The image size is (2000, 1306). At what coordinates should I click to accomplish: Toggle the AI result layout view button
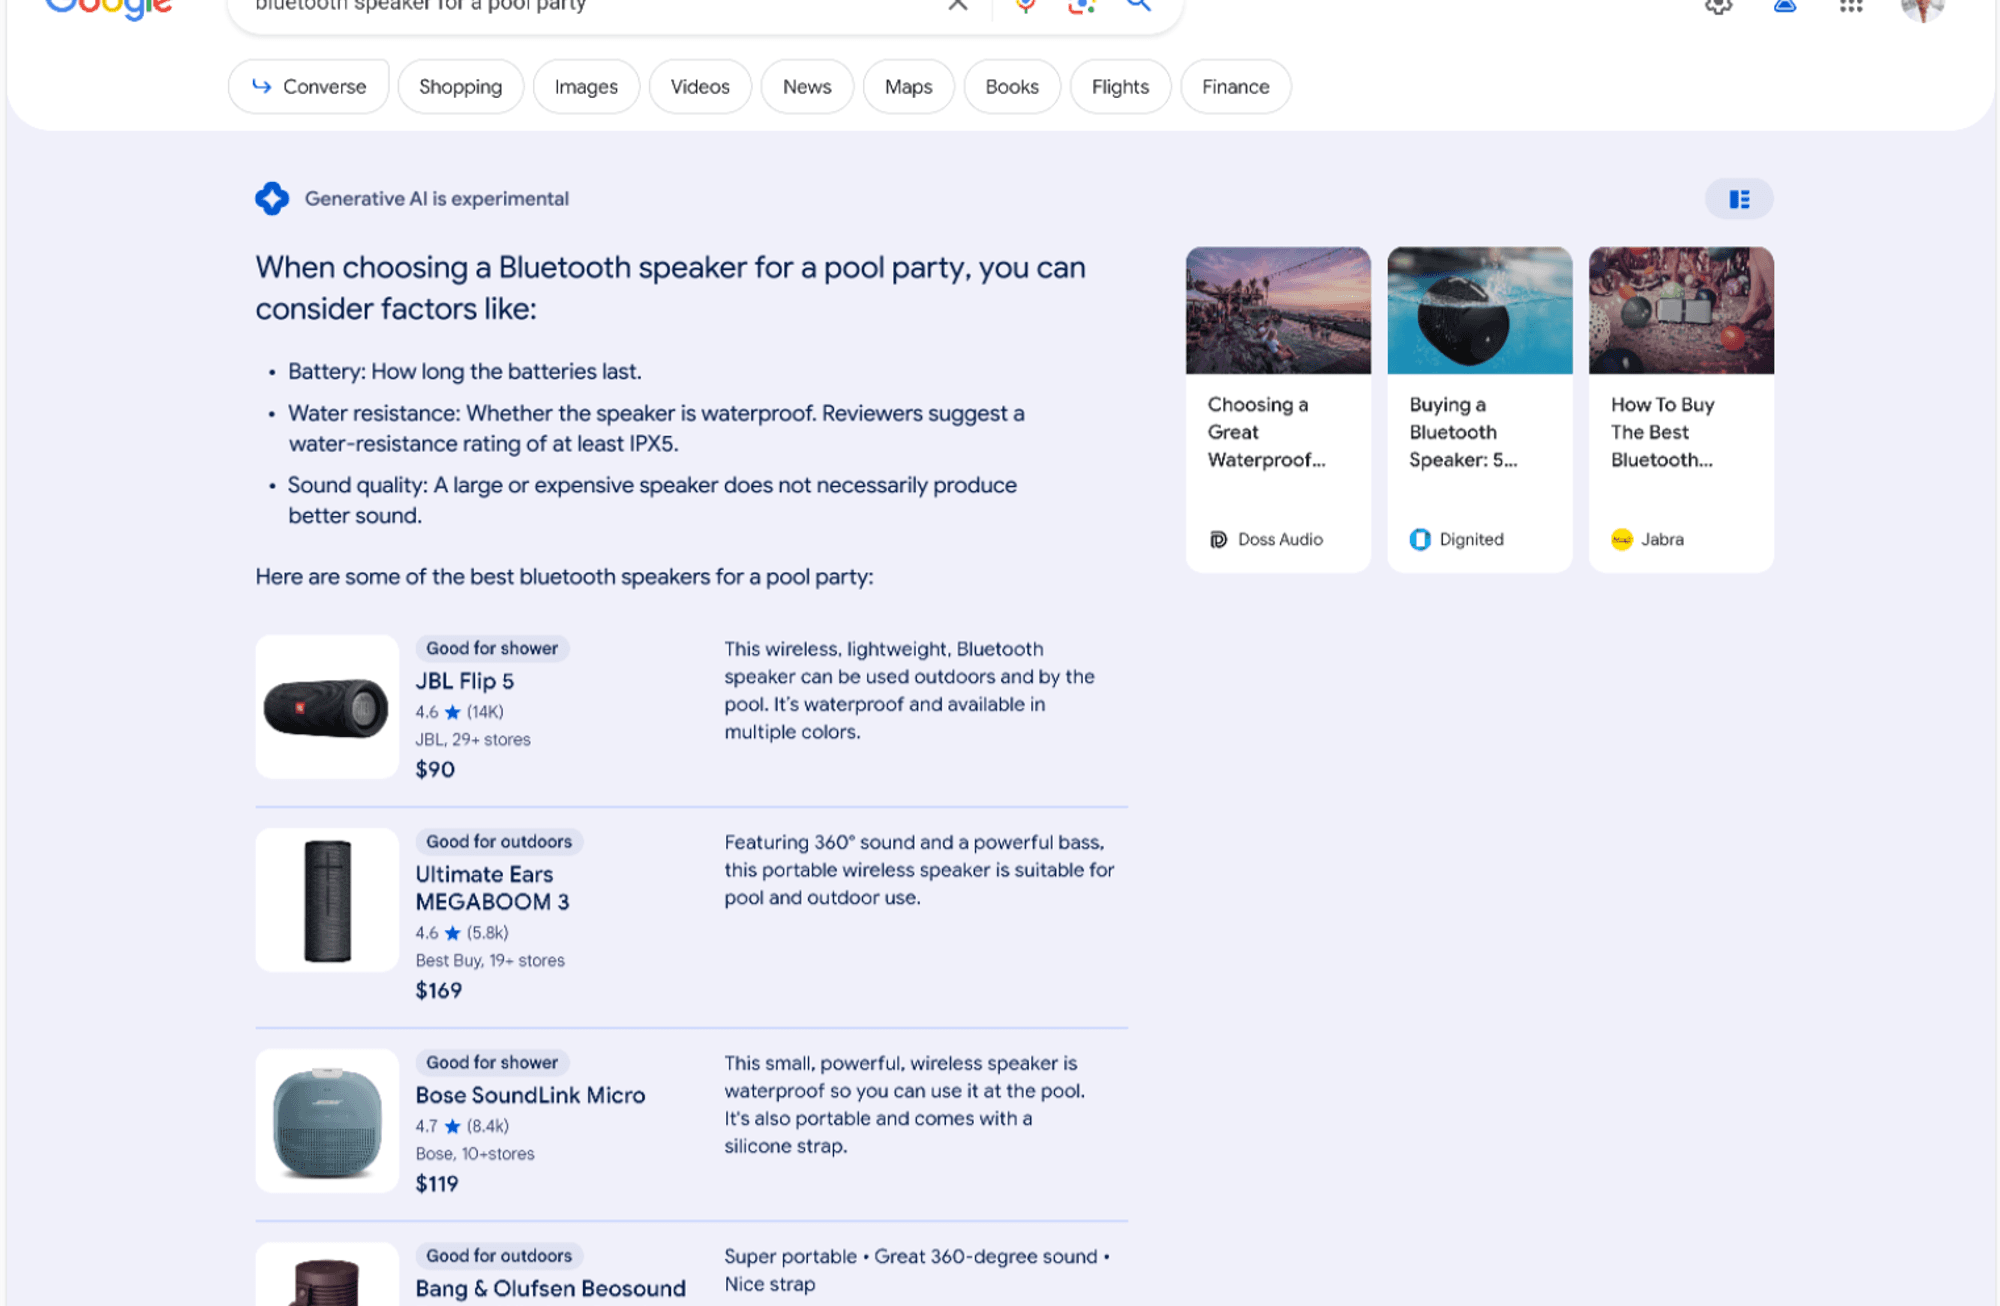click(1739, 199)
